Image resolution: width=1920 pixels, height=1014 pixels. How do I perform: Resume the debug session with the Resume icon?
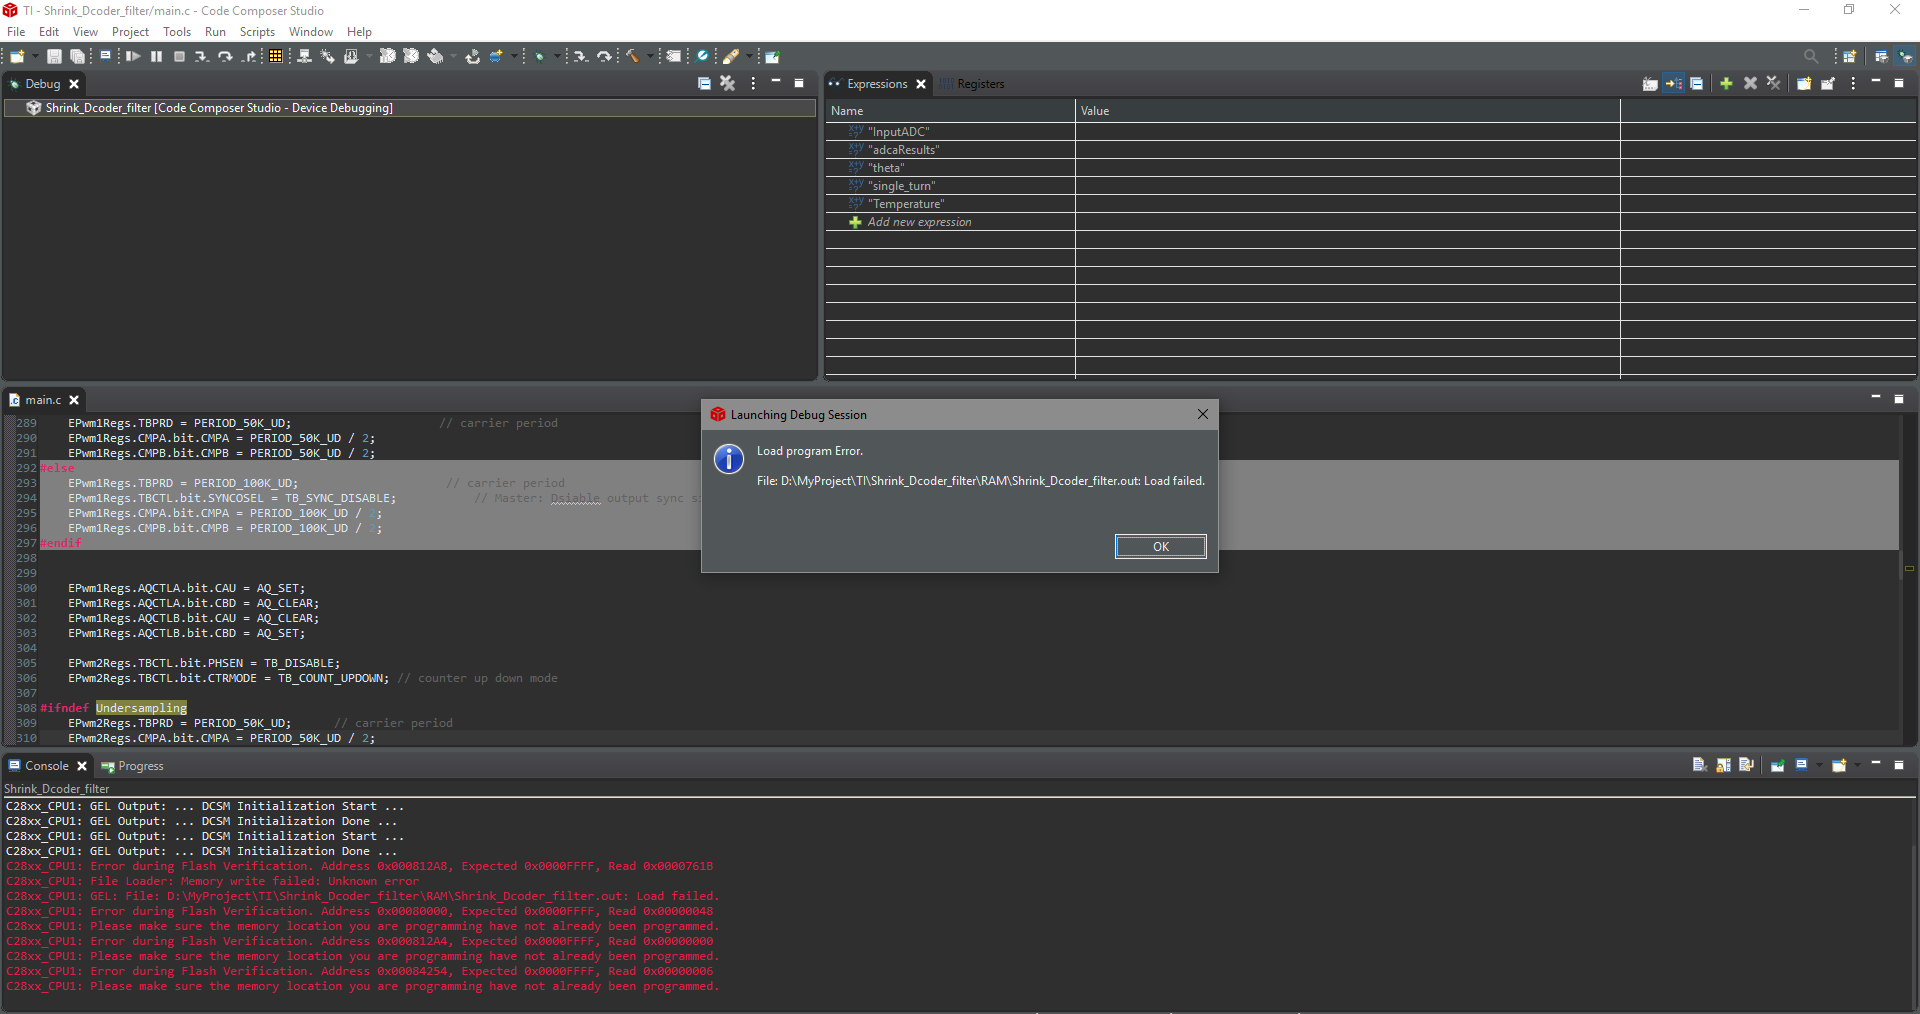[133, 57]
